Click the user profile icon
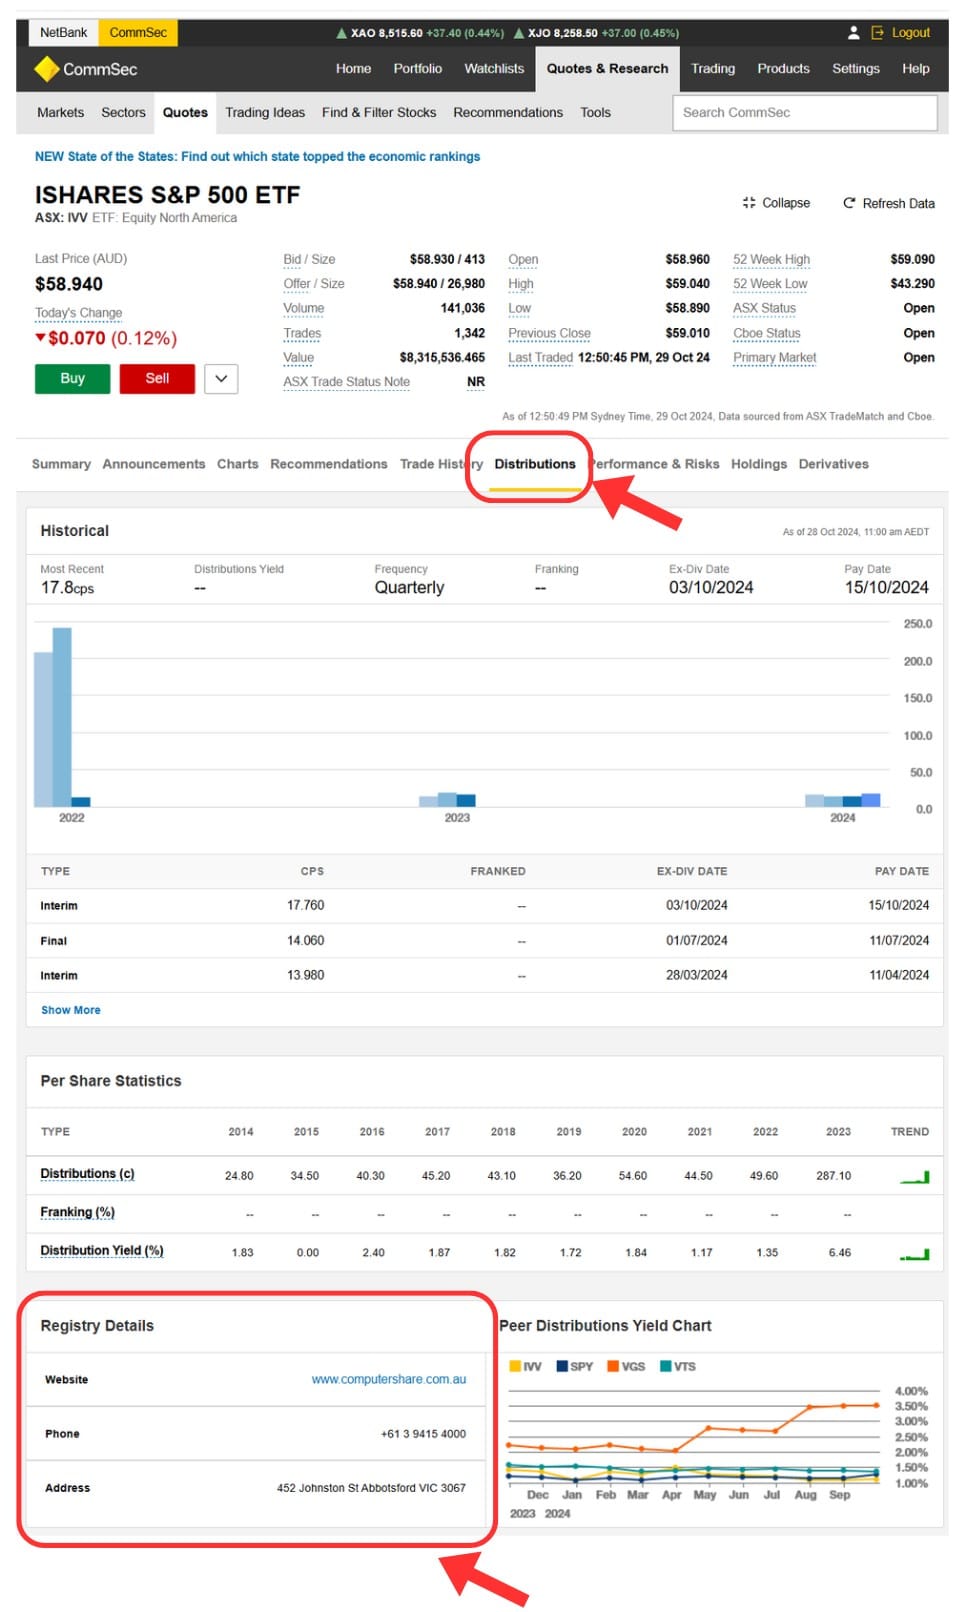 [853, 33]
